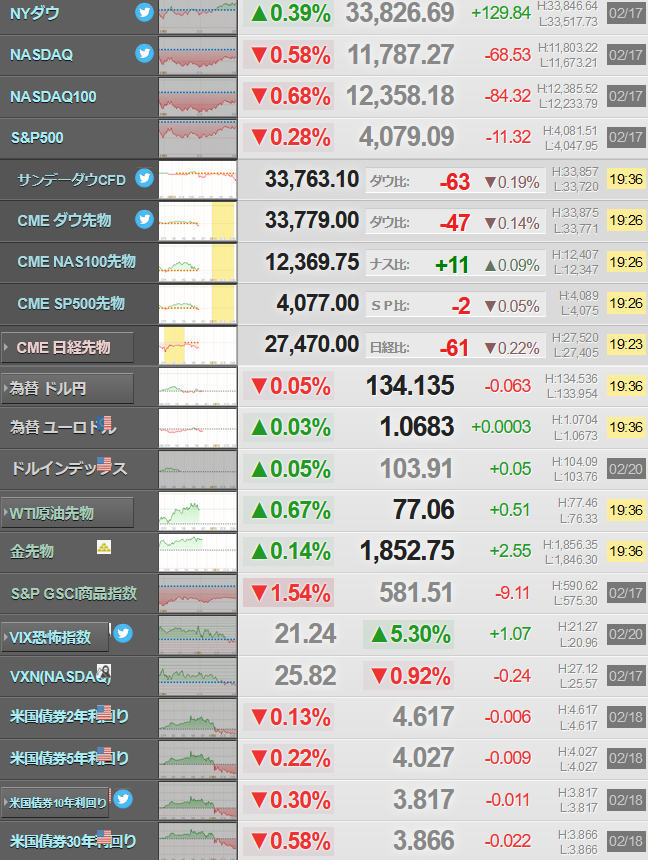Open the NASDAQ100 index link
The width and height of the screenshot is (648, 860).
53,97
